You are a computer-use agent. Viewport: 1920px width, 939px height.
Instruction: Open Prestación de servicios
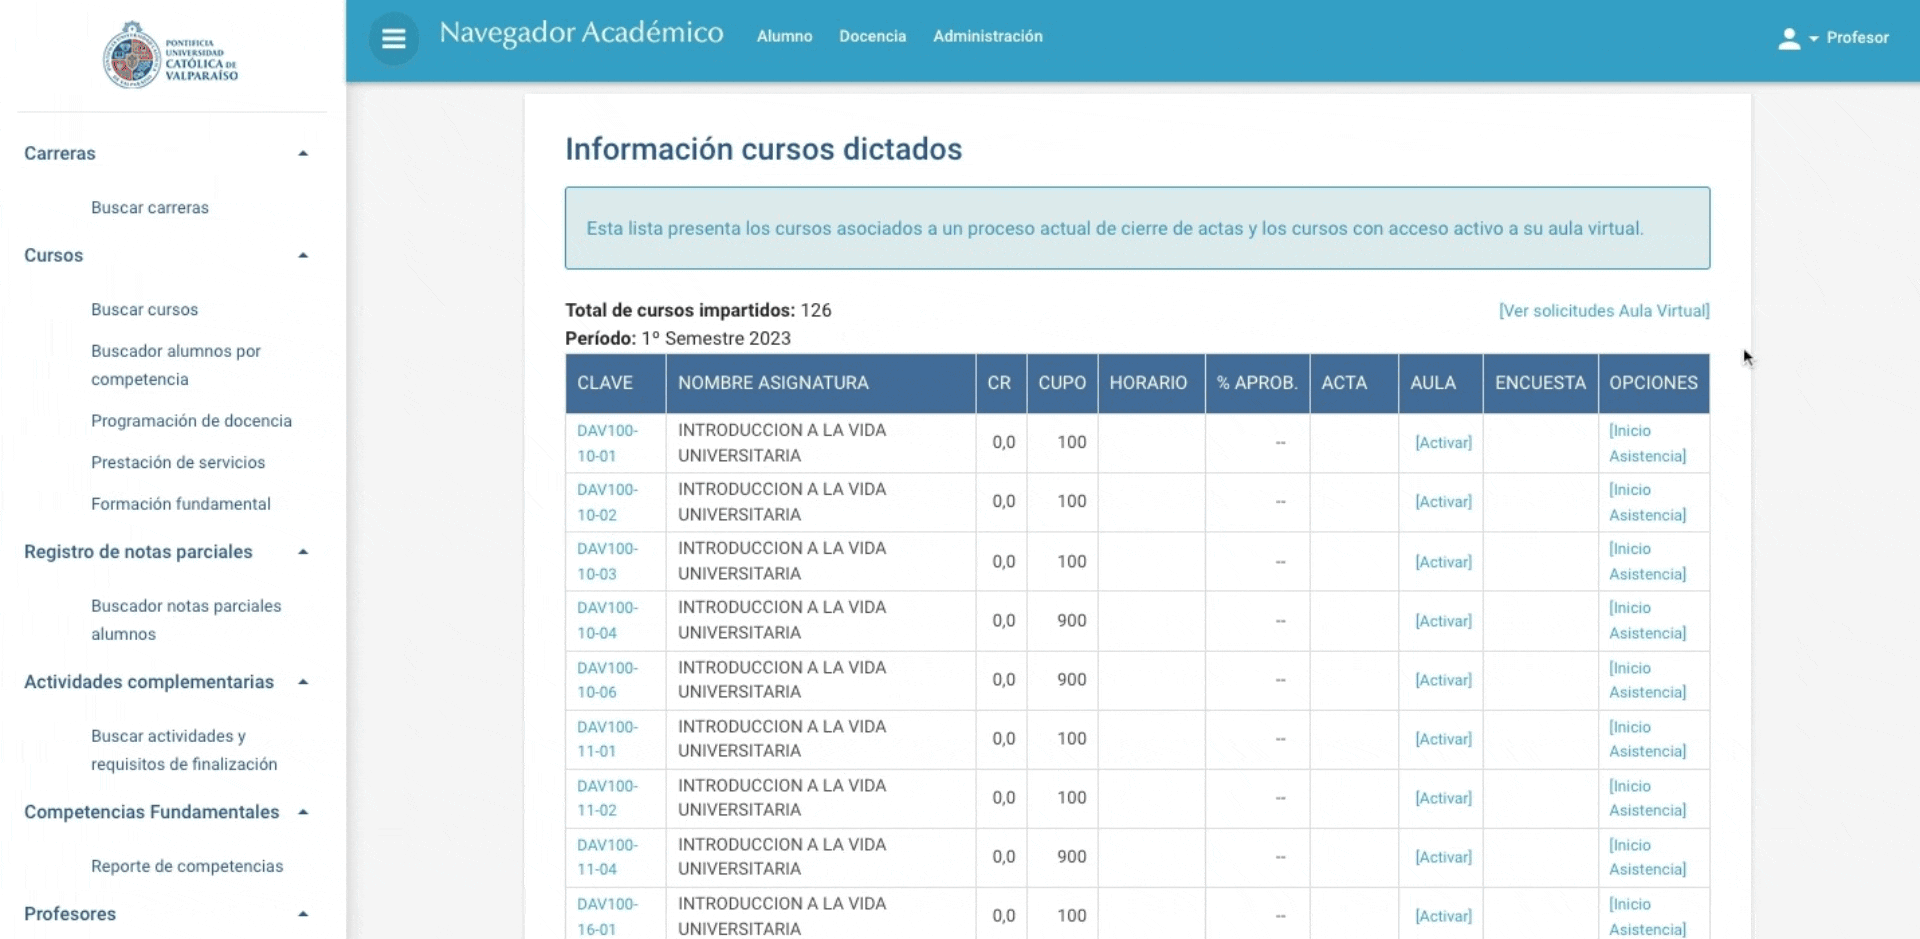click(178, 462)
